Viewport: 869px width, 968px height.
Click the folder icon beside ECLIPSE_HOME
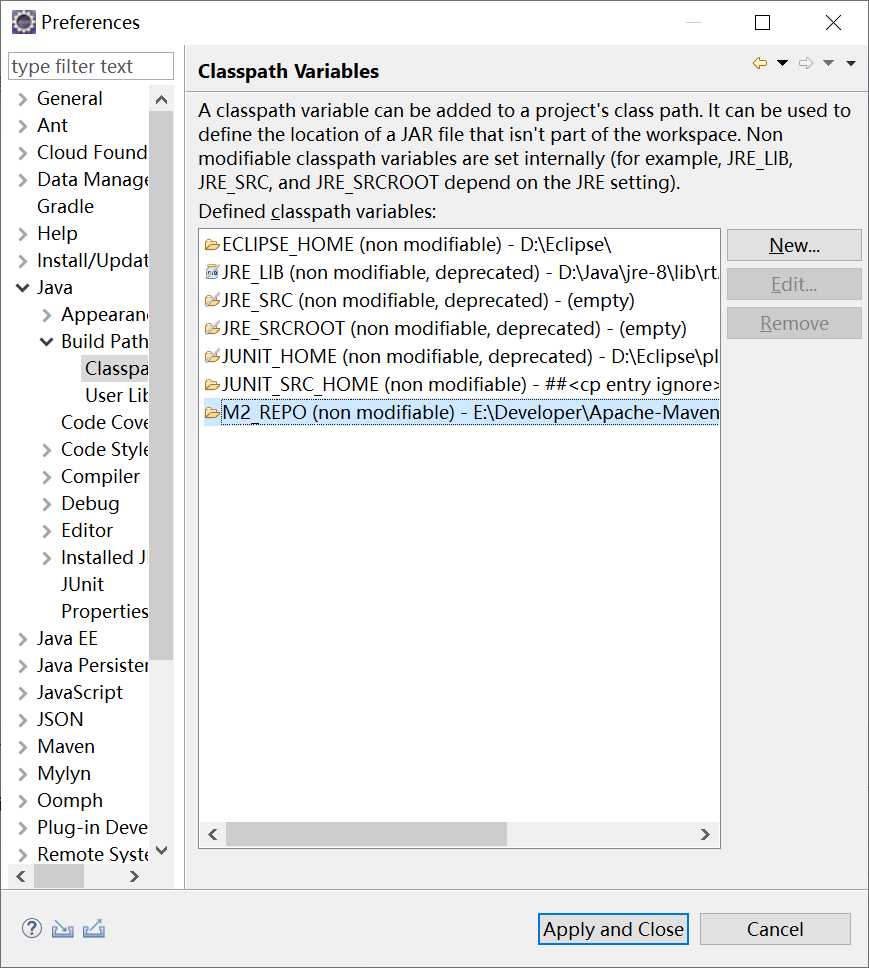click(211, 244)
